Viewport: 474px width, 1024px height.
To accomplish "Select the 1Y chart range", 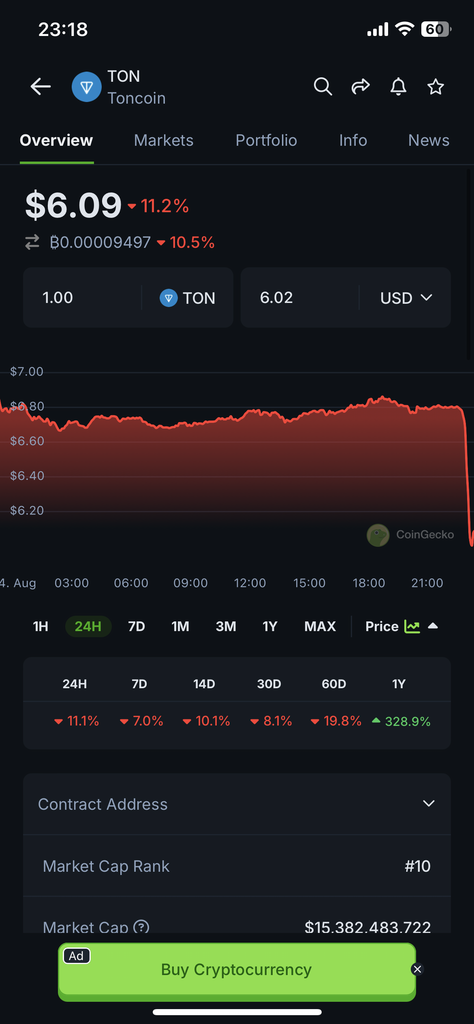I will pyautogui.click(x=270, y=626).
